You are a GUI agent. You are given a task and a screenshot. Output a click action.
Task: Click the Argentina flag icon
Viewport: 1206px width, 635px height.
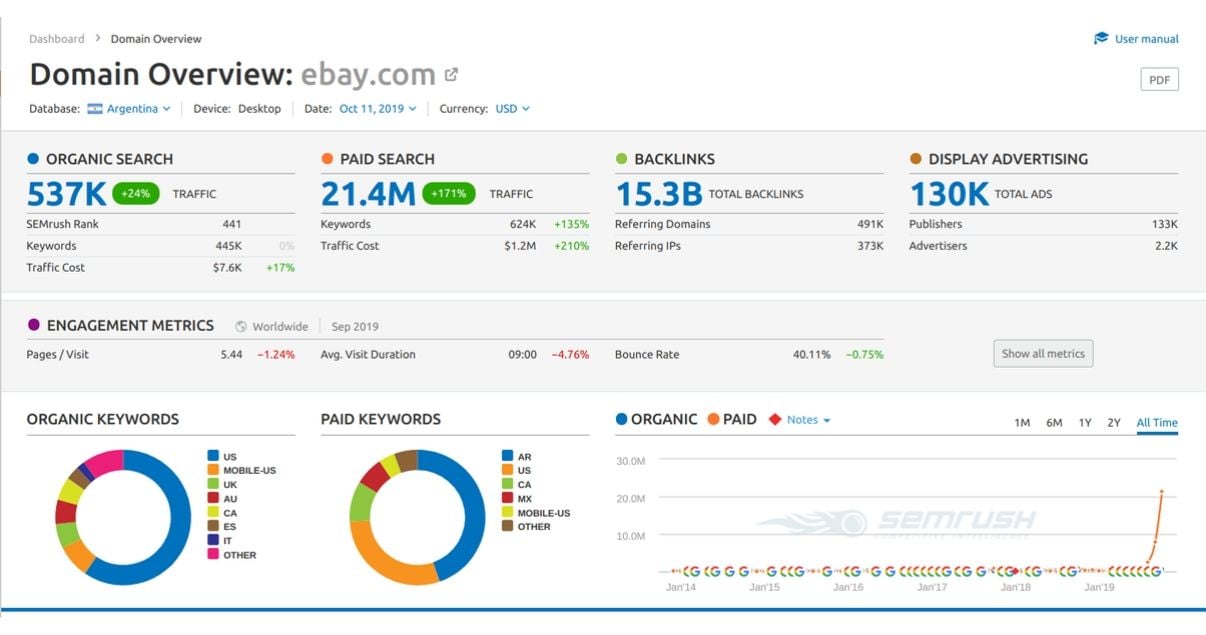tap(95, 109)
